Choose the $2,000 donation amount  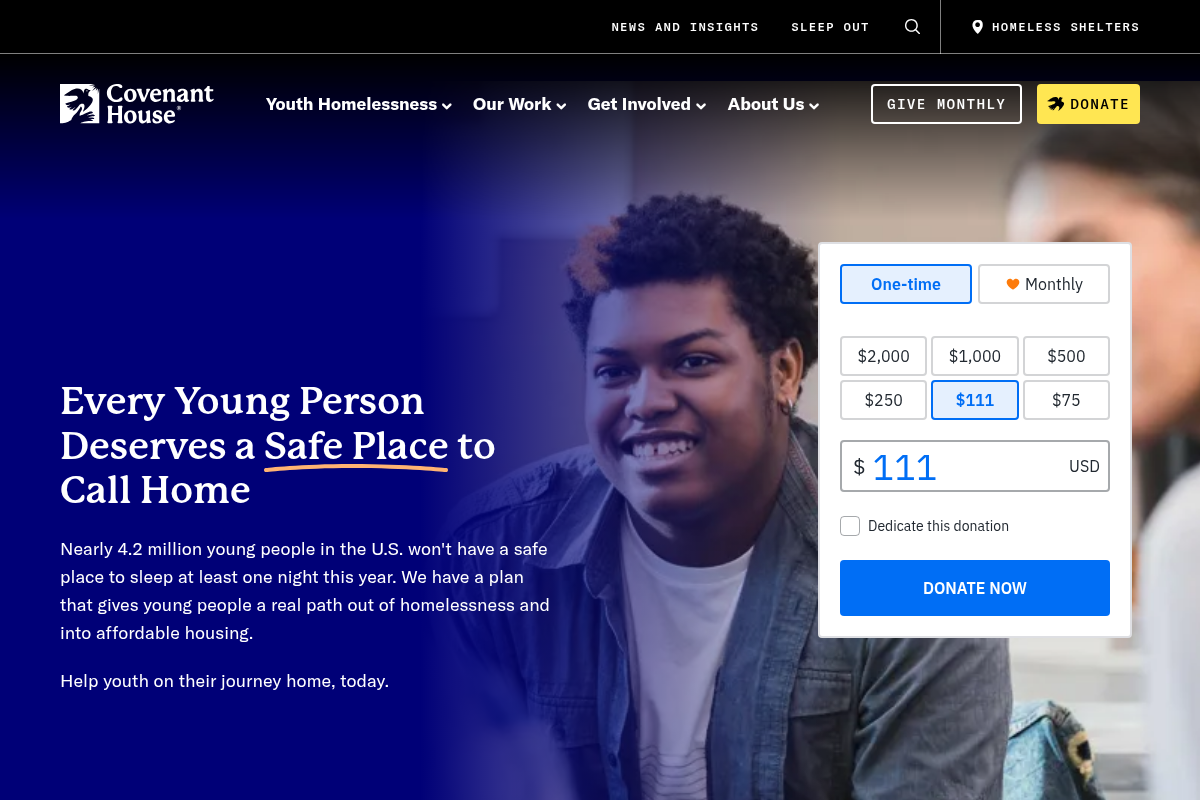(884, 356)
